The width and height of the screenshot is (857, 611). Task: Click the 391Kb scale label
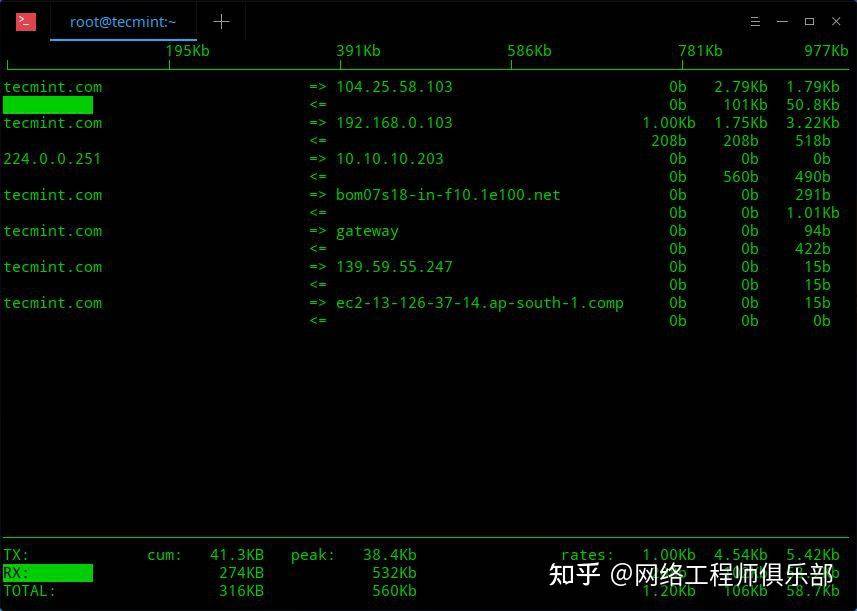coord(358,51)
